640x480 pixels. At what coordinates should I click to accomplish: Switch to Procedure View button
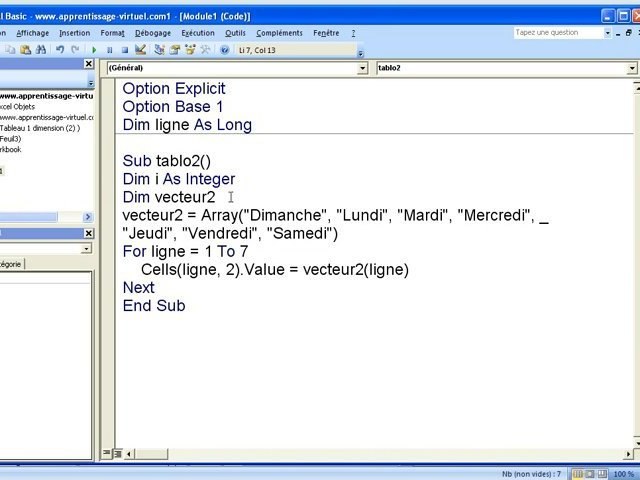tap(107, 453)
